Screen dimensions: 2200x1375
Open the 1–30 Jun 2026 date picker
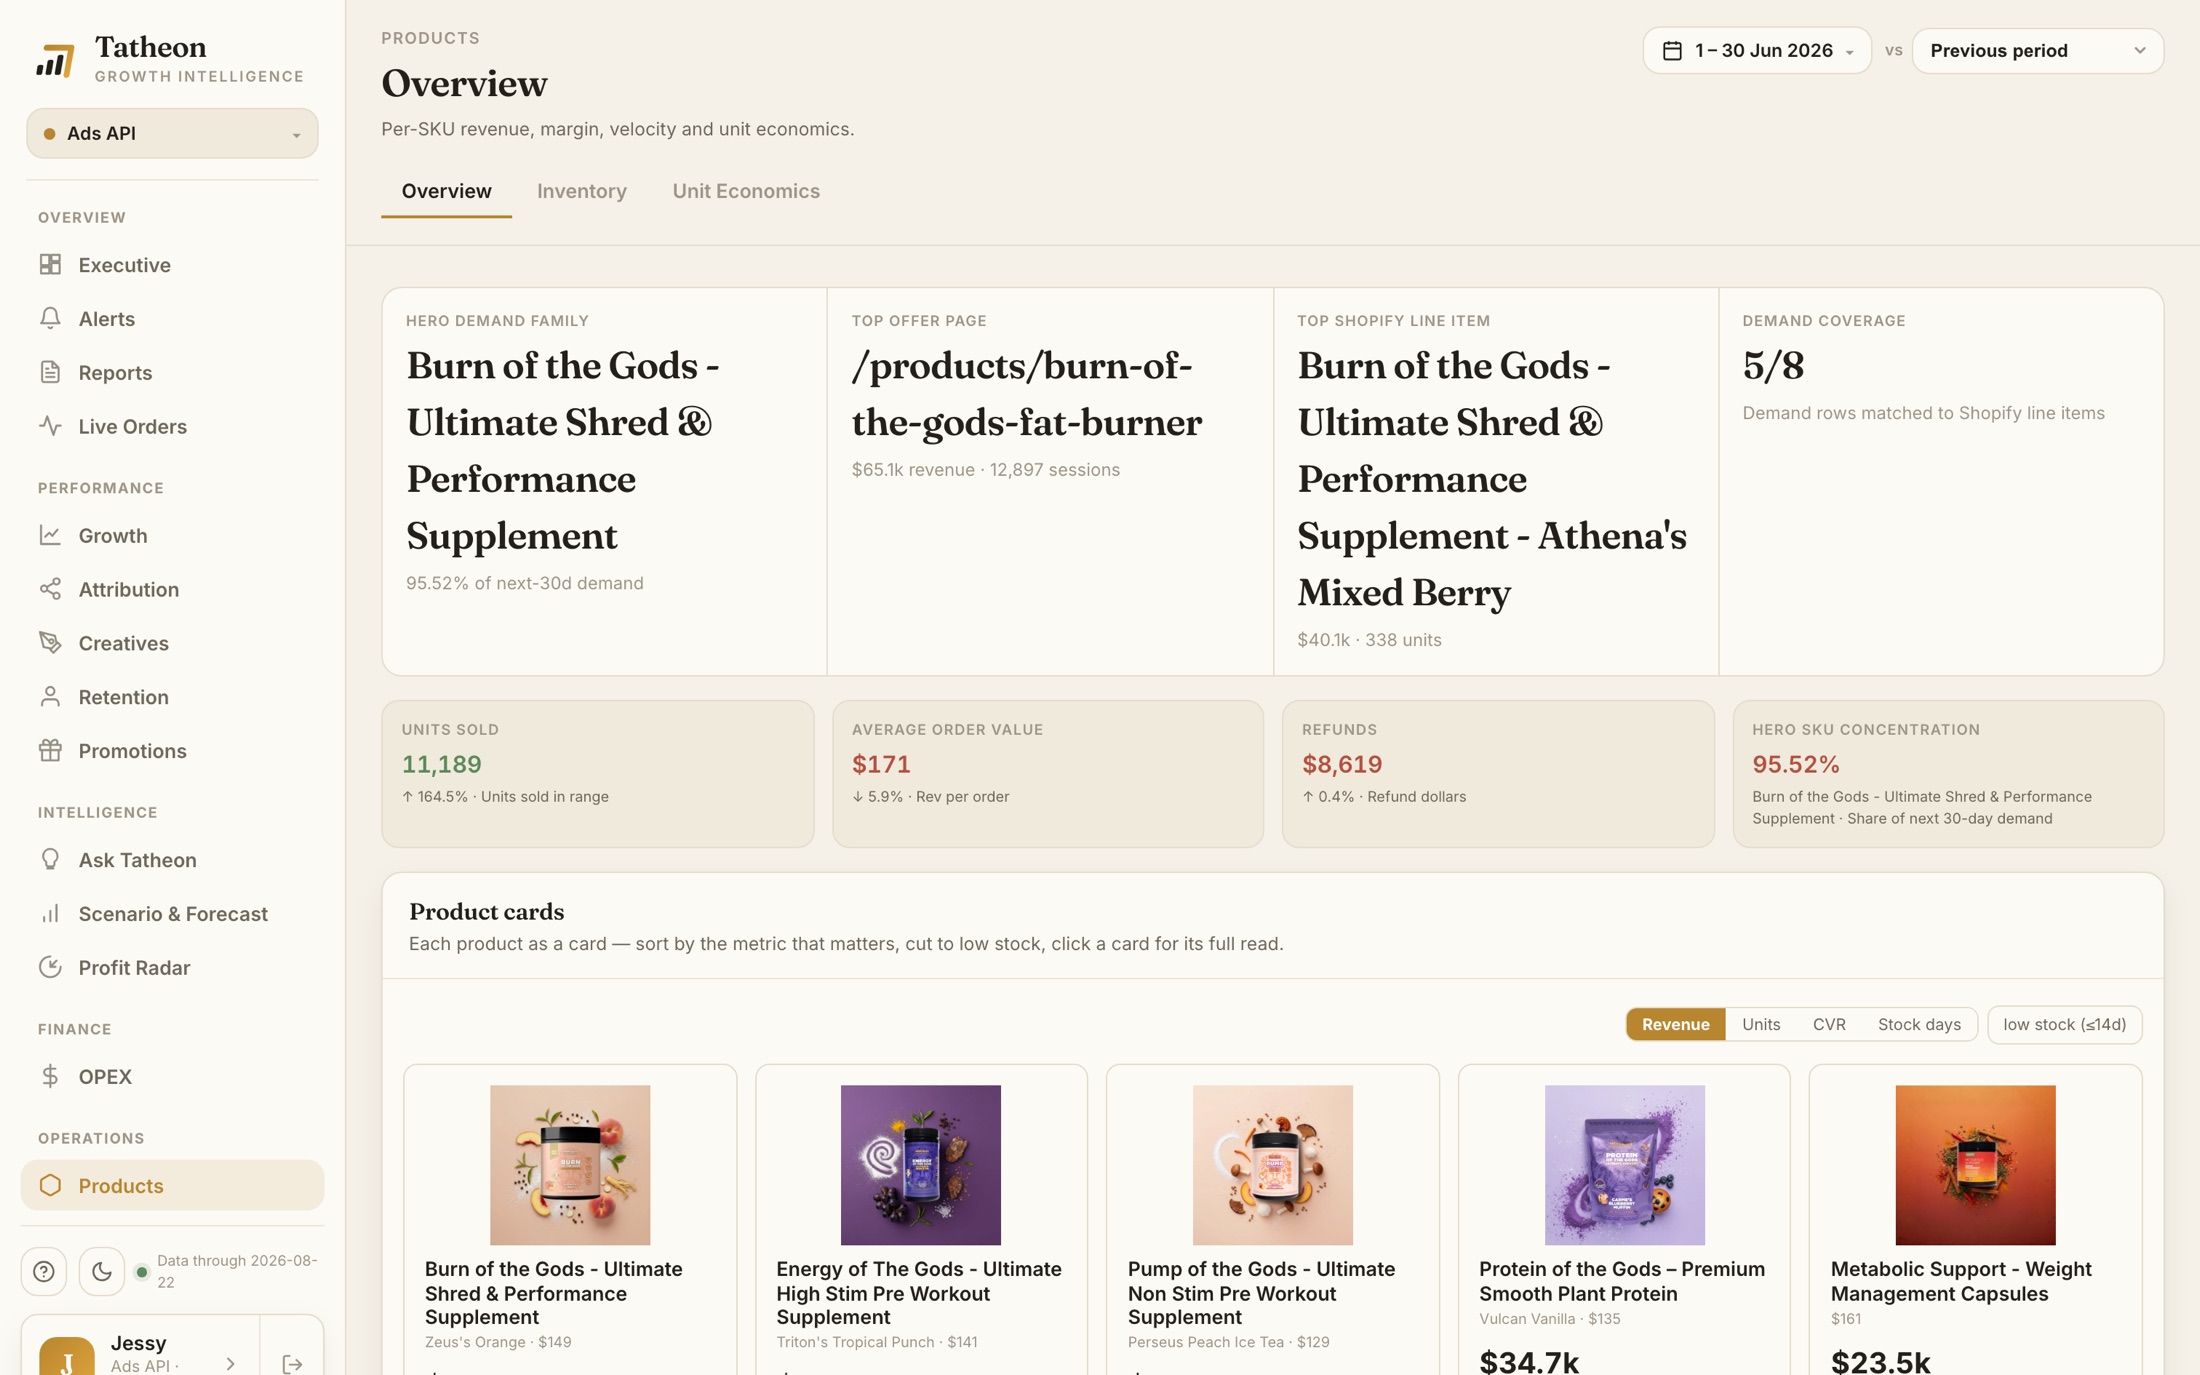[1756, 50]
